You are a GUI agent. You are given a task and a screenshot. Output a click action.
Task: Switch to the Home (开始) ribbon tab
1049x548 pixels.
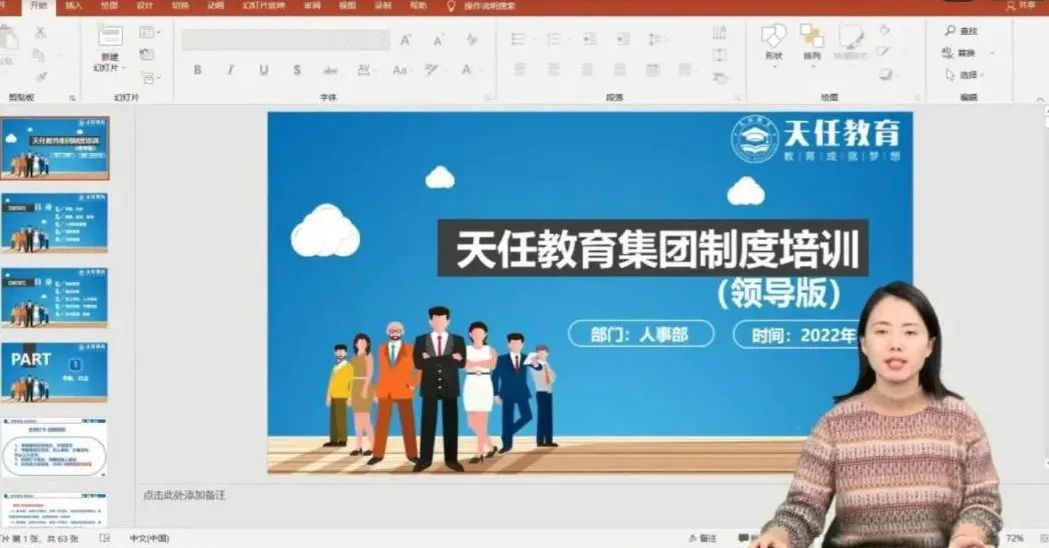(39, 5)
